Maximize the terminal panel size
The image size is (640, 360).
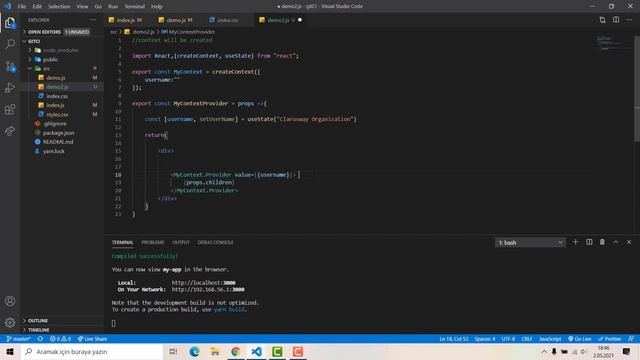(x=616, y=242)
